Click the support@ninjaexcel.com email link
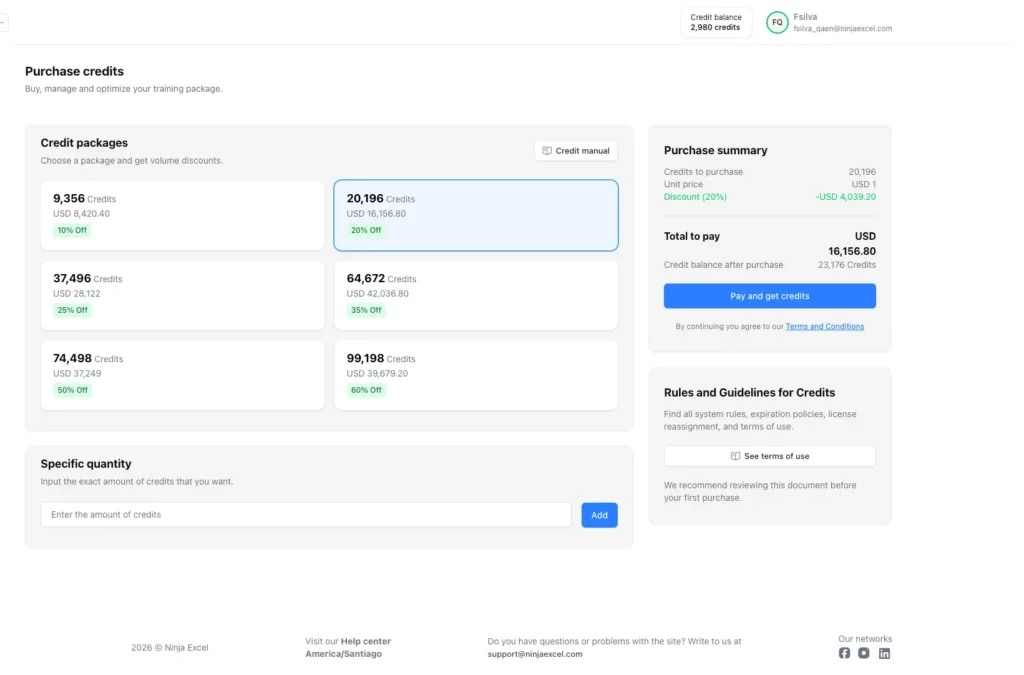This screenshot has height=675, width=1024. pos(534,654)
